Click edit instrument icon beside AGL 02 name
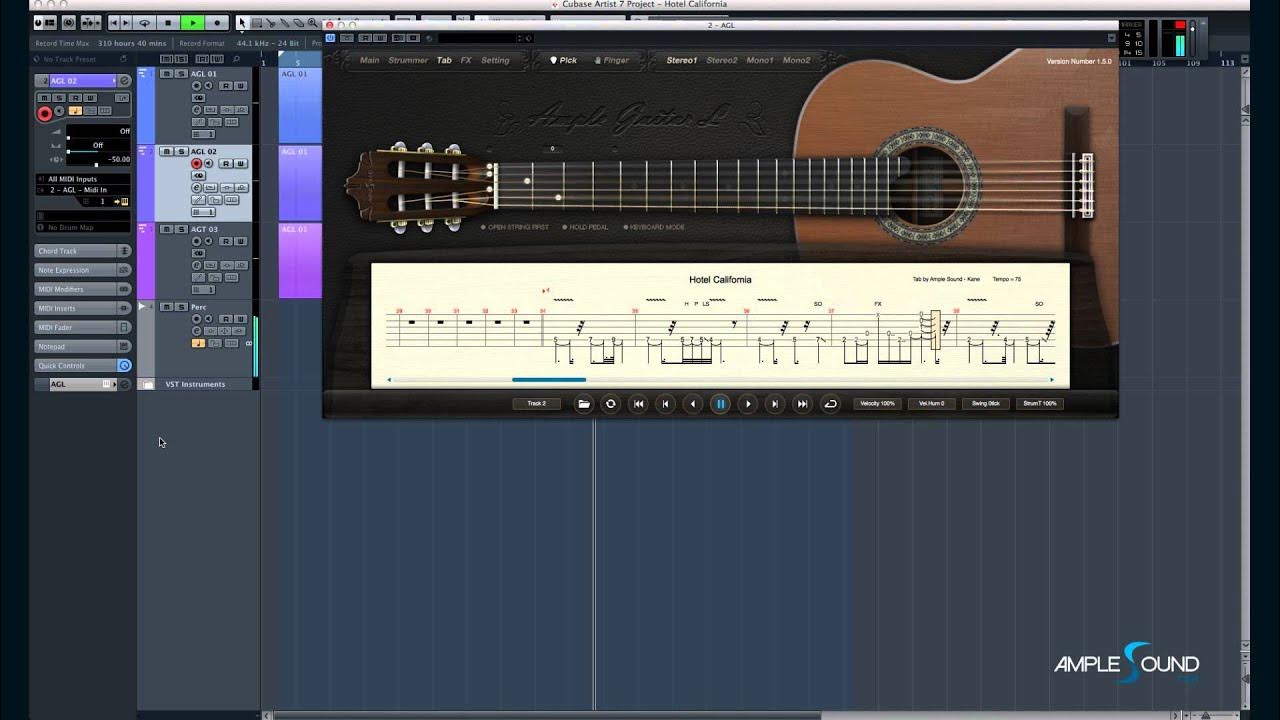This screenshot has height=720, width=1280. (x=125, y=81)
